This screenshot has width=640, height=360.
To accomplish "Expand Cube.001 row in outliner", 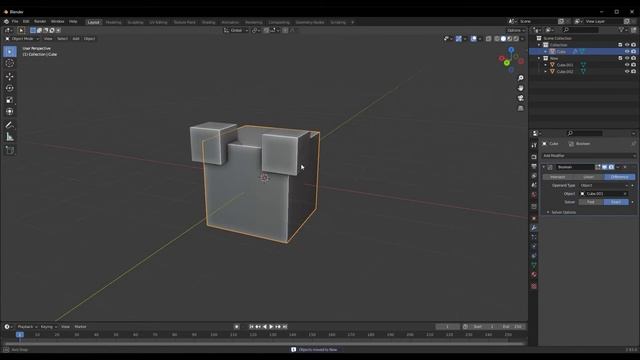I will coord(546,65).
